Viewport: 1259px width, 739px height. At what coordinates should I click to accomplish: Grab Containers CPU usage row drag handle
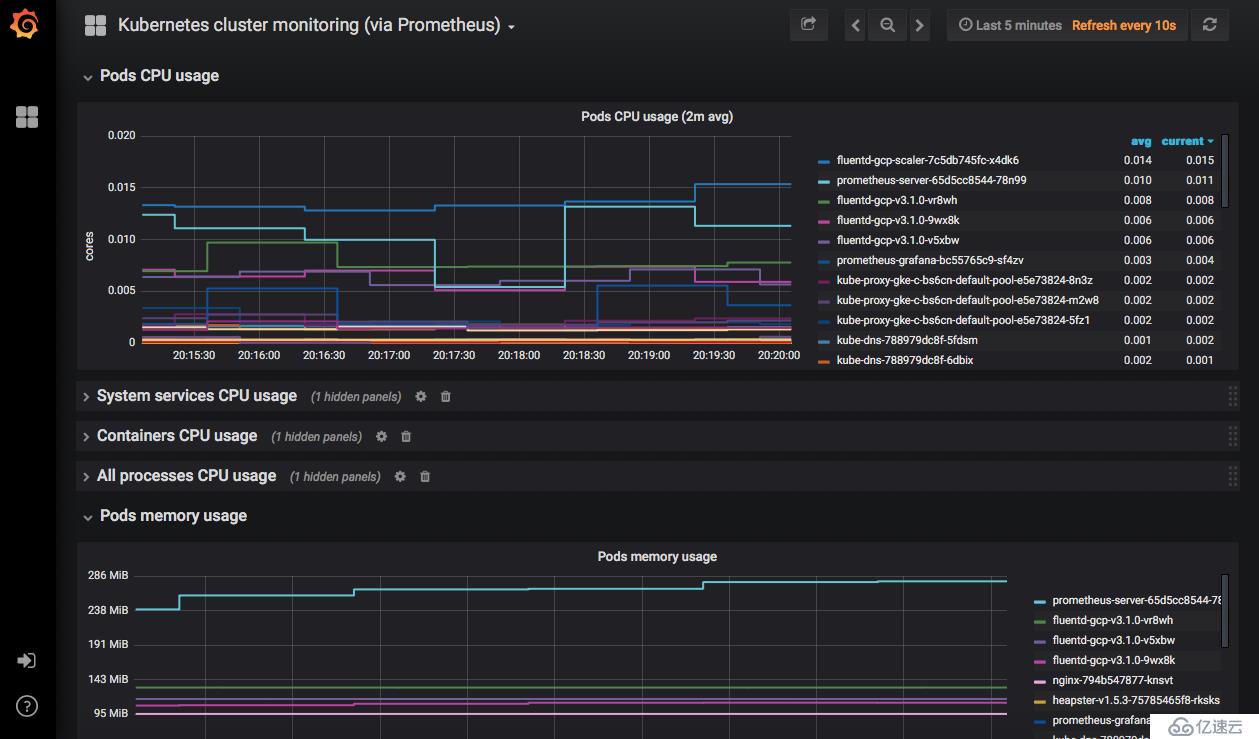coord(1232,436)
